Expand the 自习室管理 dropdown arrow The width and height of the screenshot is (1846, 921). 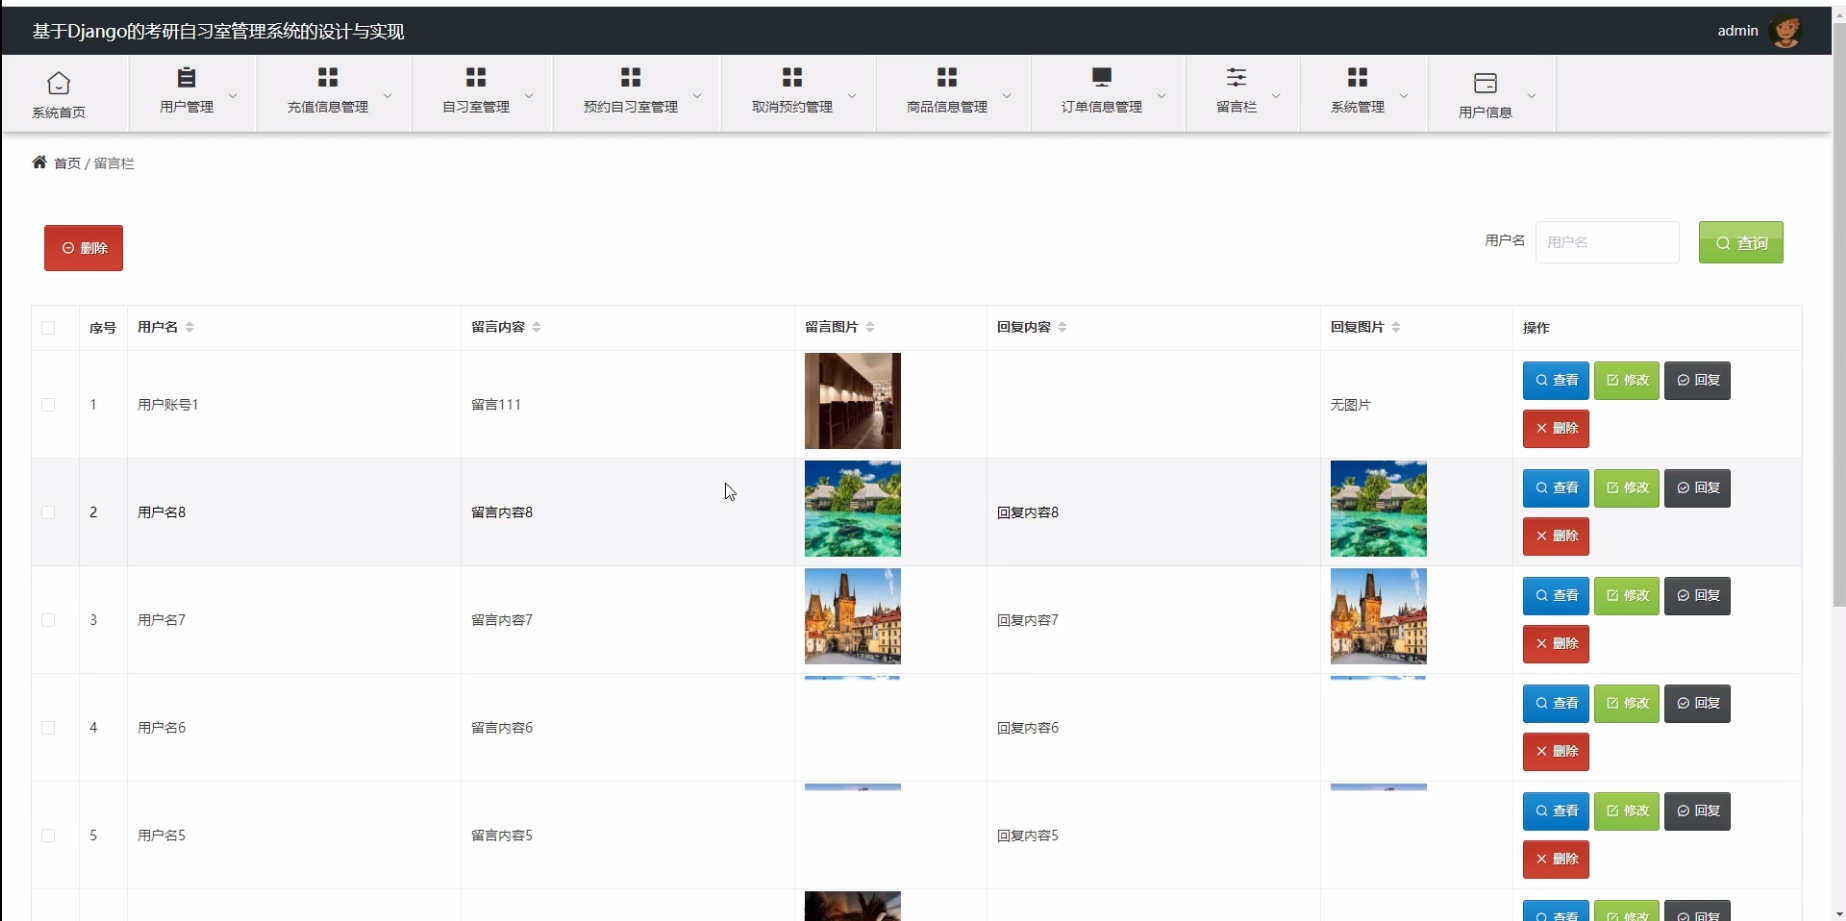(529, 96)
